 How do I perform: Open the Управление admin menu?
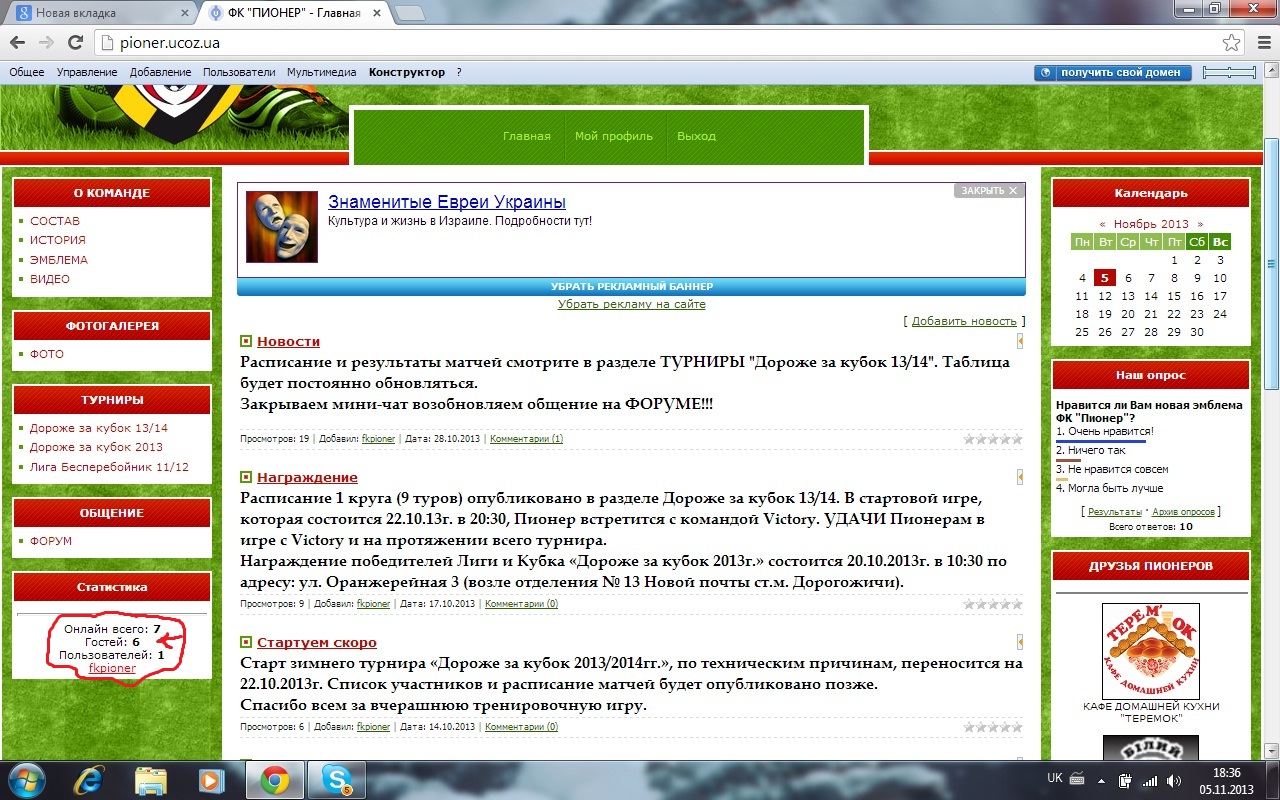click(x=87, y=72)
